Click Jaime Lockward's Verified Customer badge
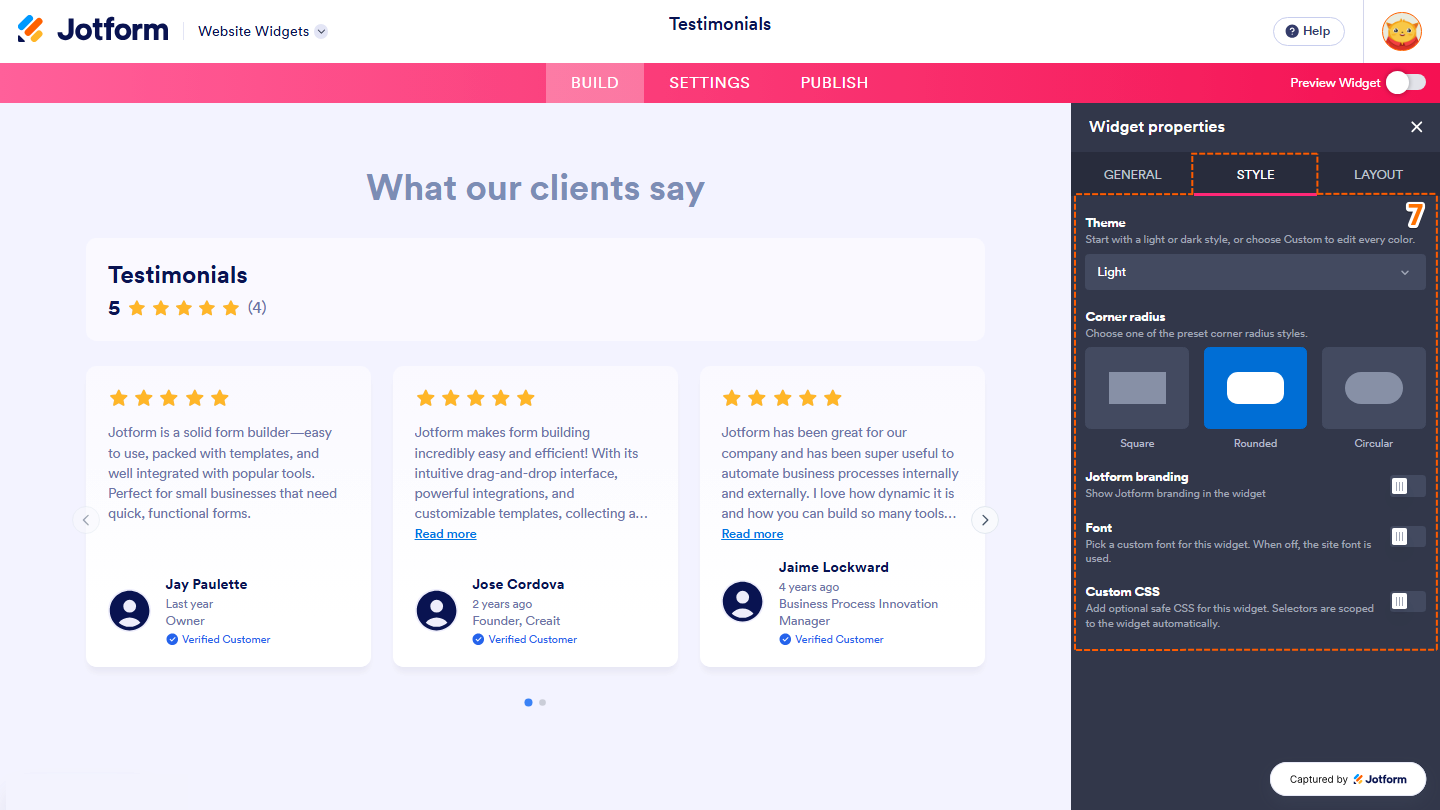This screenshot has height=810, width=1440. pyautogui.click(x=832, y=639)
